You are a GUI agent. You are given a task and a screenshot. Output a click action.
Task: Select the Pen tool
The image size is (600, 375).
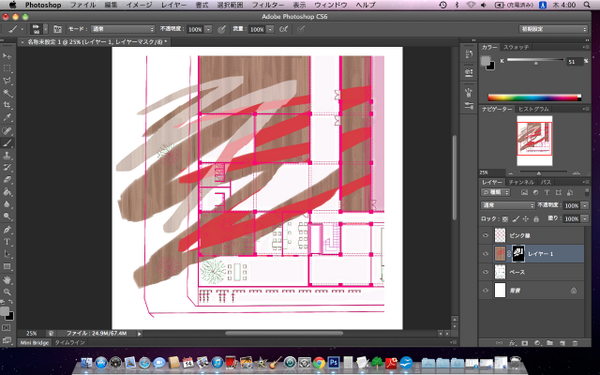click(x=7, y=230)
